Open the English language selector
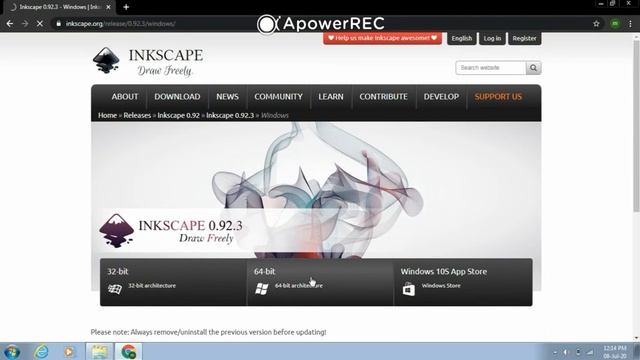The height and width of the screenshot is (360, 640). [462, 38]
